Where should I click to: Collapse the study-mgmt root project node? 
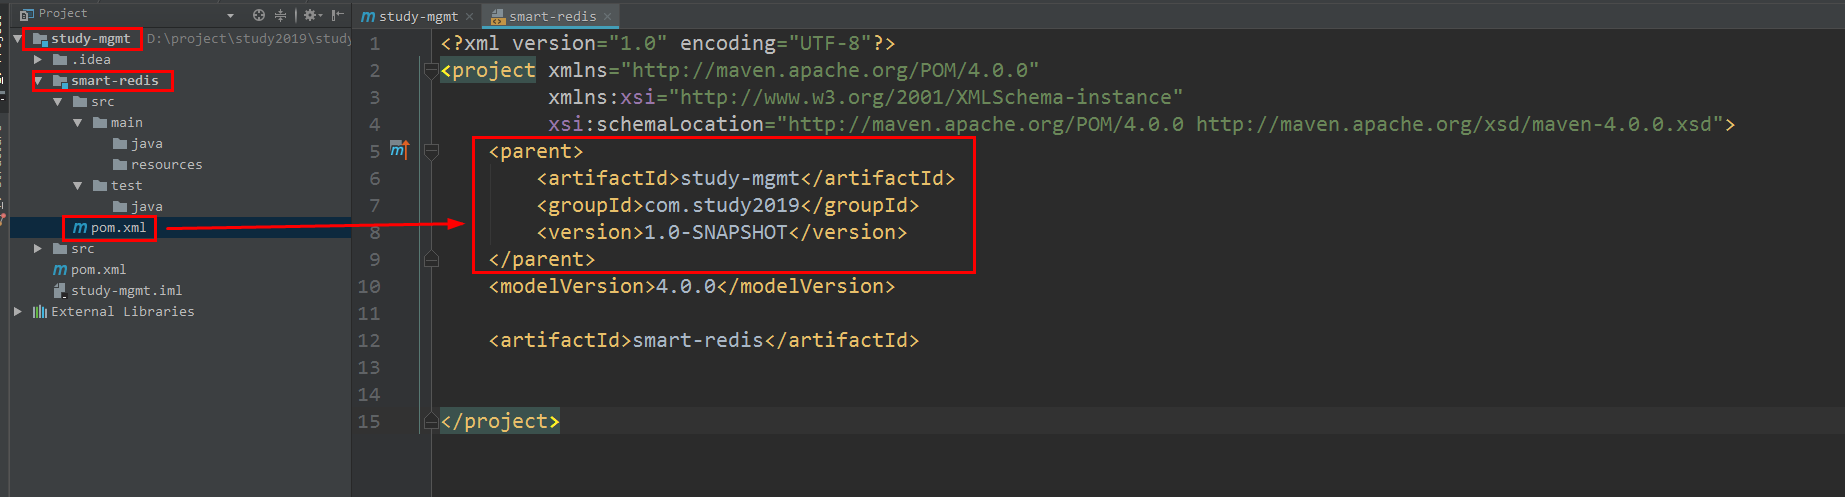tap(18, 39)
